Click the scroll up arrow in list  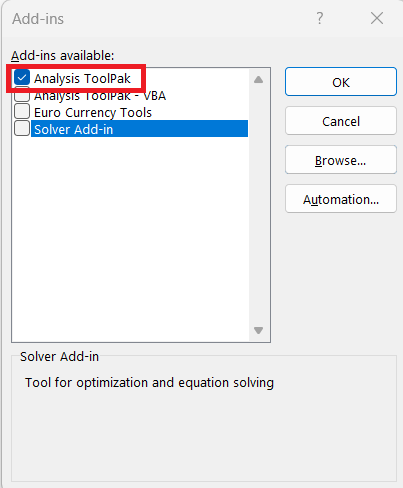(x=258, y=80)
